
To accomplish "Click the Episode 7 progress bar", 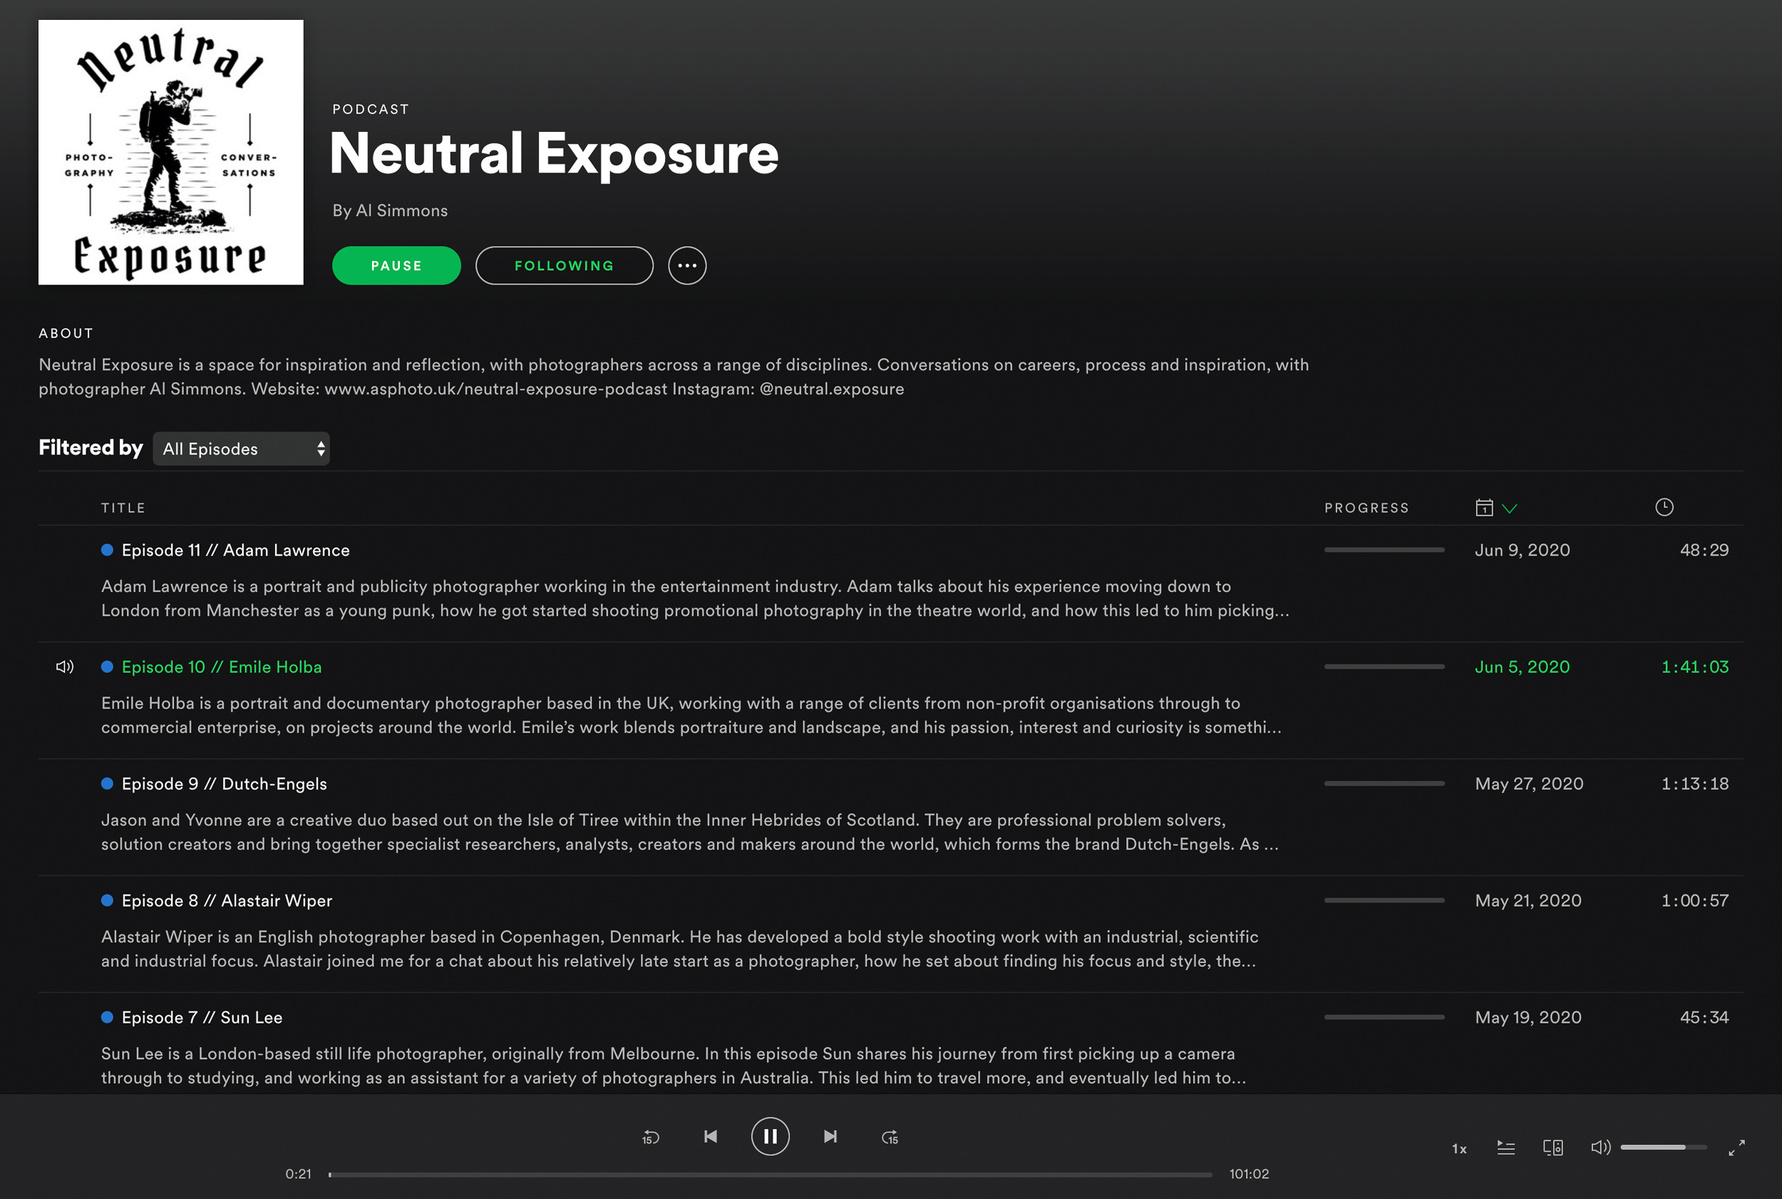I will pyautogui.click(x=1384, y=1018).
